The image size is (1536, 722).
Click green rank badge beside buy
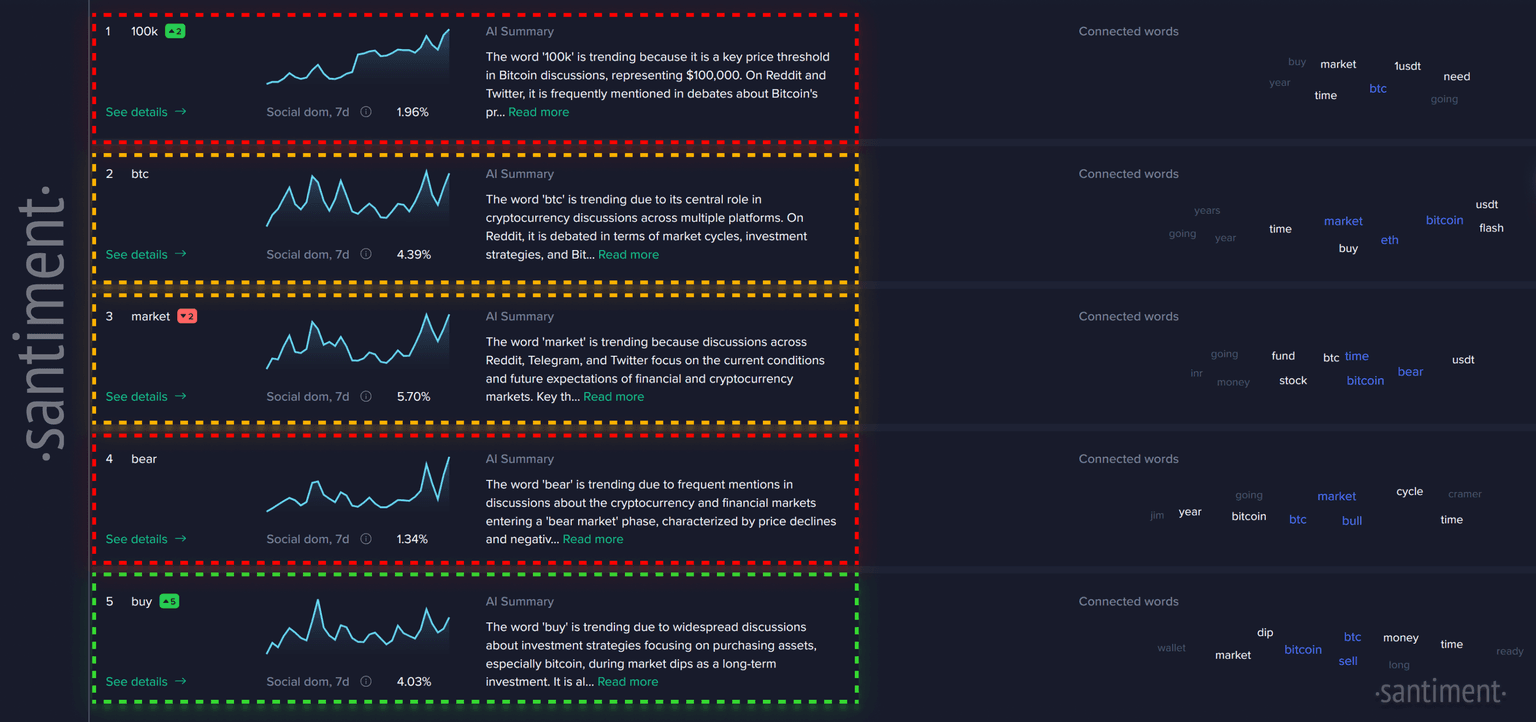pos(169,602)
